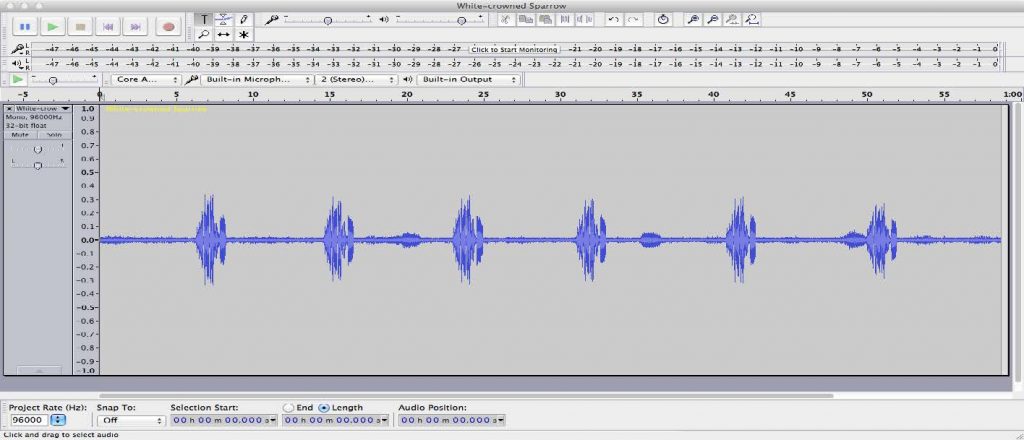
Task: Solo the White-crowned Sparrow track
Action: point(54,134)
